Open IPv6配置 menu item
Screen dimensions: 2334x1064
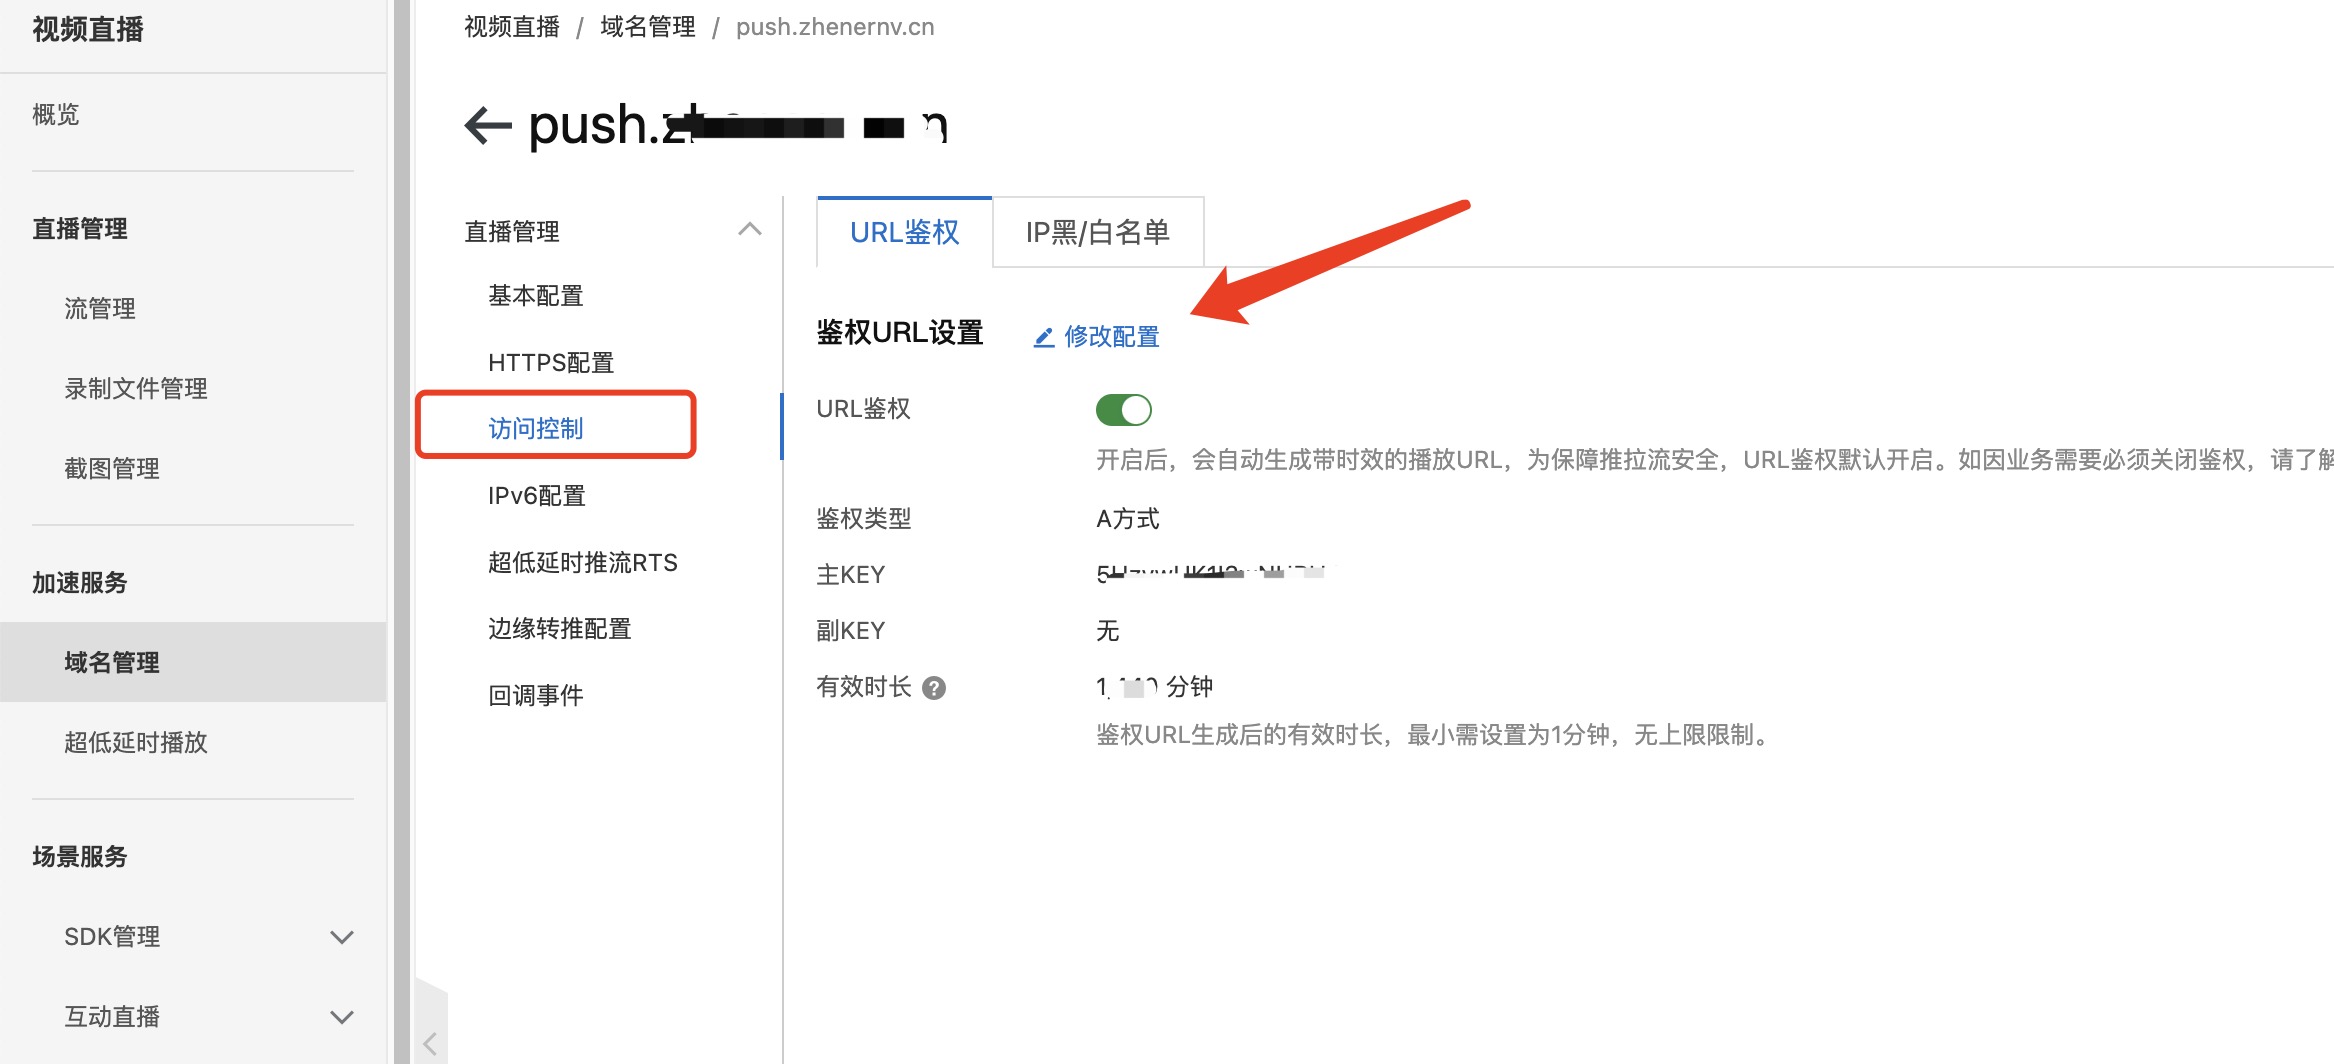click(537, 496)
